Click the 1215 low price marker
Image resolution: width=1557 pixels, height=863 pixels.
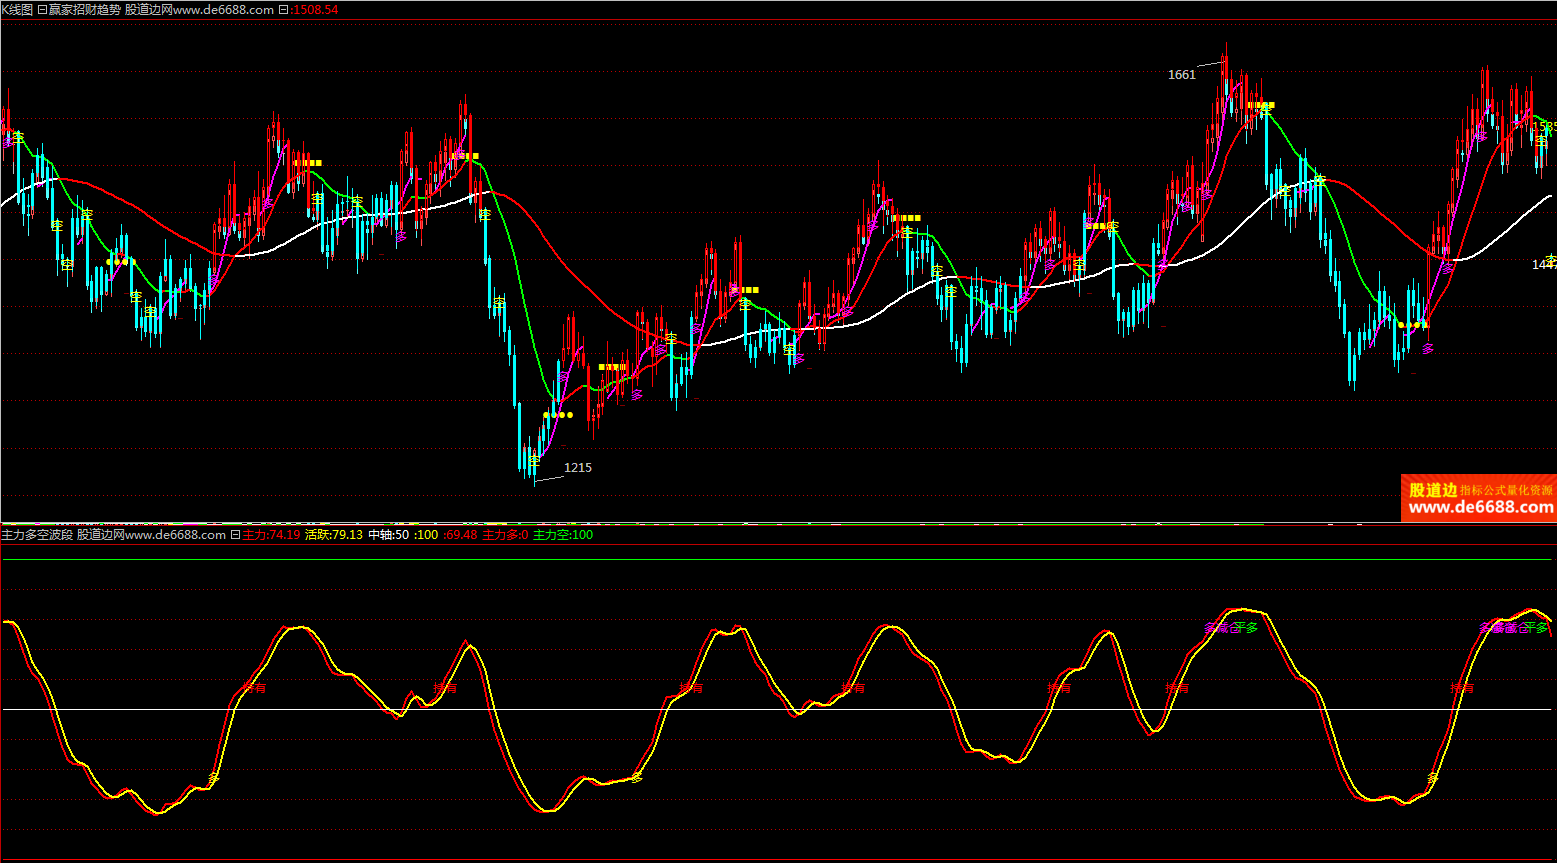(577, 468)
